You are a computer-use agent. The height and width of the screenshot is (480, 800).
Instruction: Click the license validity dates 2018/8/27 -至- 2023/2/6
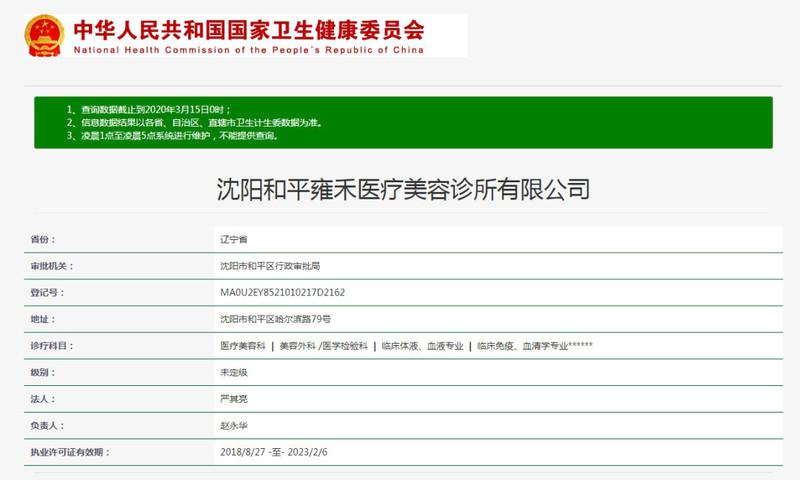click(273, 452)
